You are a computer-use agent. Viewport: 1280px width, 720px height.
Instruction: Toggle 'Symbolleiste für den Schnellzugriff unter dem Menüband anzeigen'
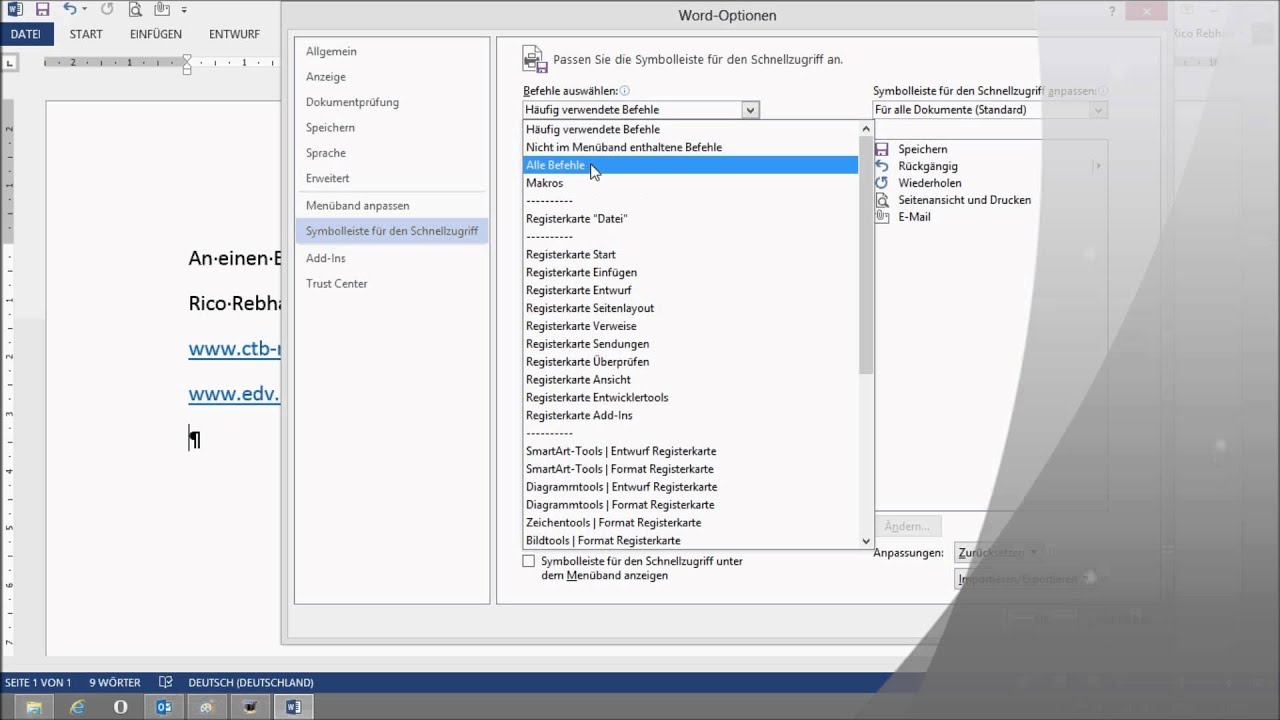529,562
